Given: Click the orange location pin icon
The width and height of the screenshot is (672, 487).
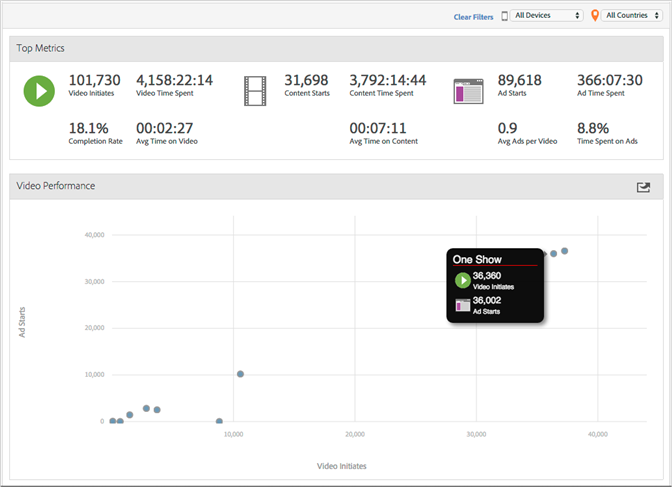Looking at the screenshot, I should click(x=594, y=15).
